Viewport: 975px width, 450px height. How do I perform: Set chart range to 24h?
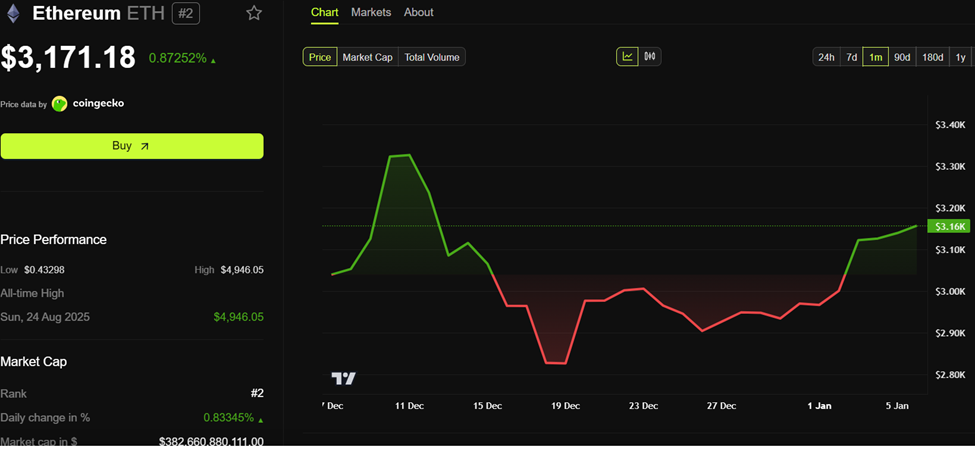tap(826, 57)
